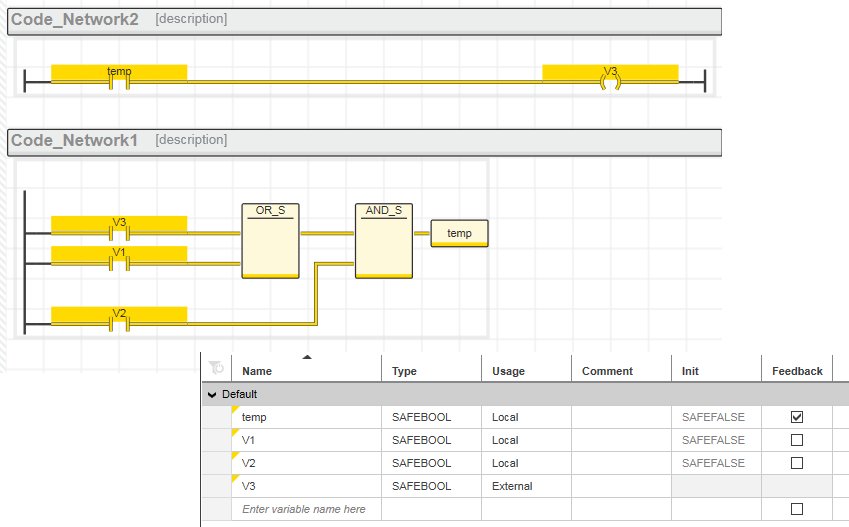Click the [description] text of Code_Network1
849x527 pixels.
pyautogui.click(x=191, y=140)
